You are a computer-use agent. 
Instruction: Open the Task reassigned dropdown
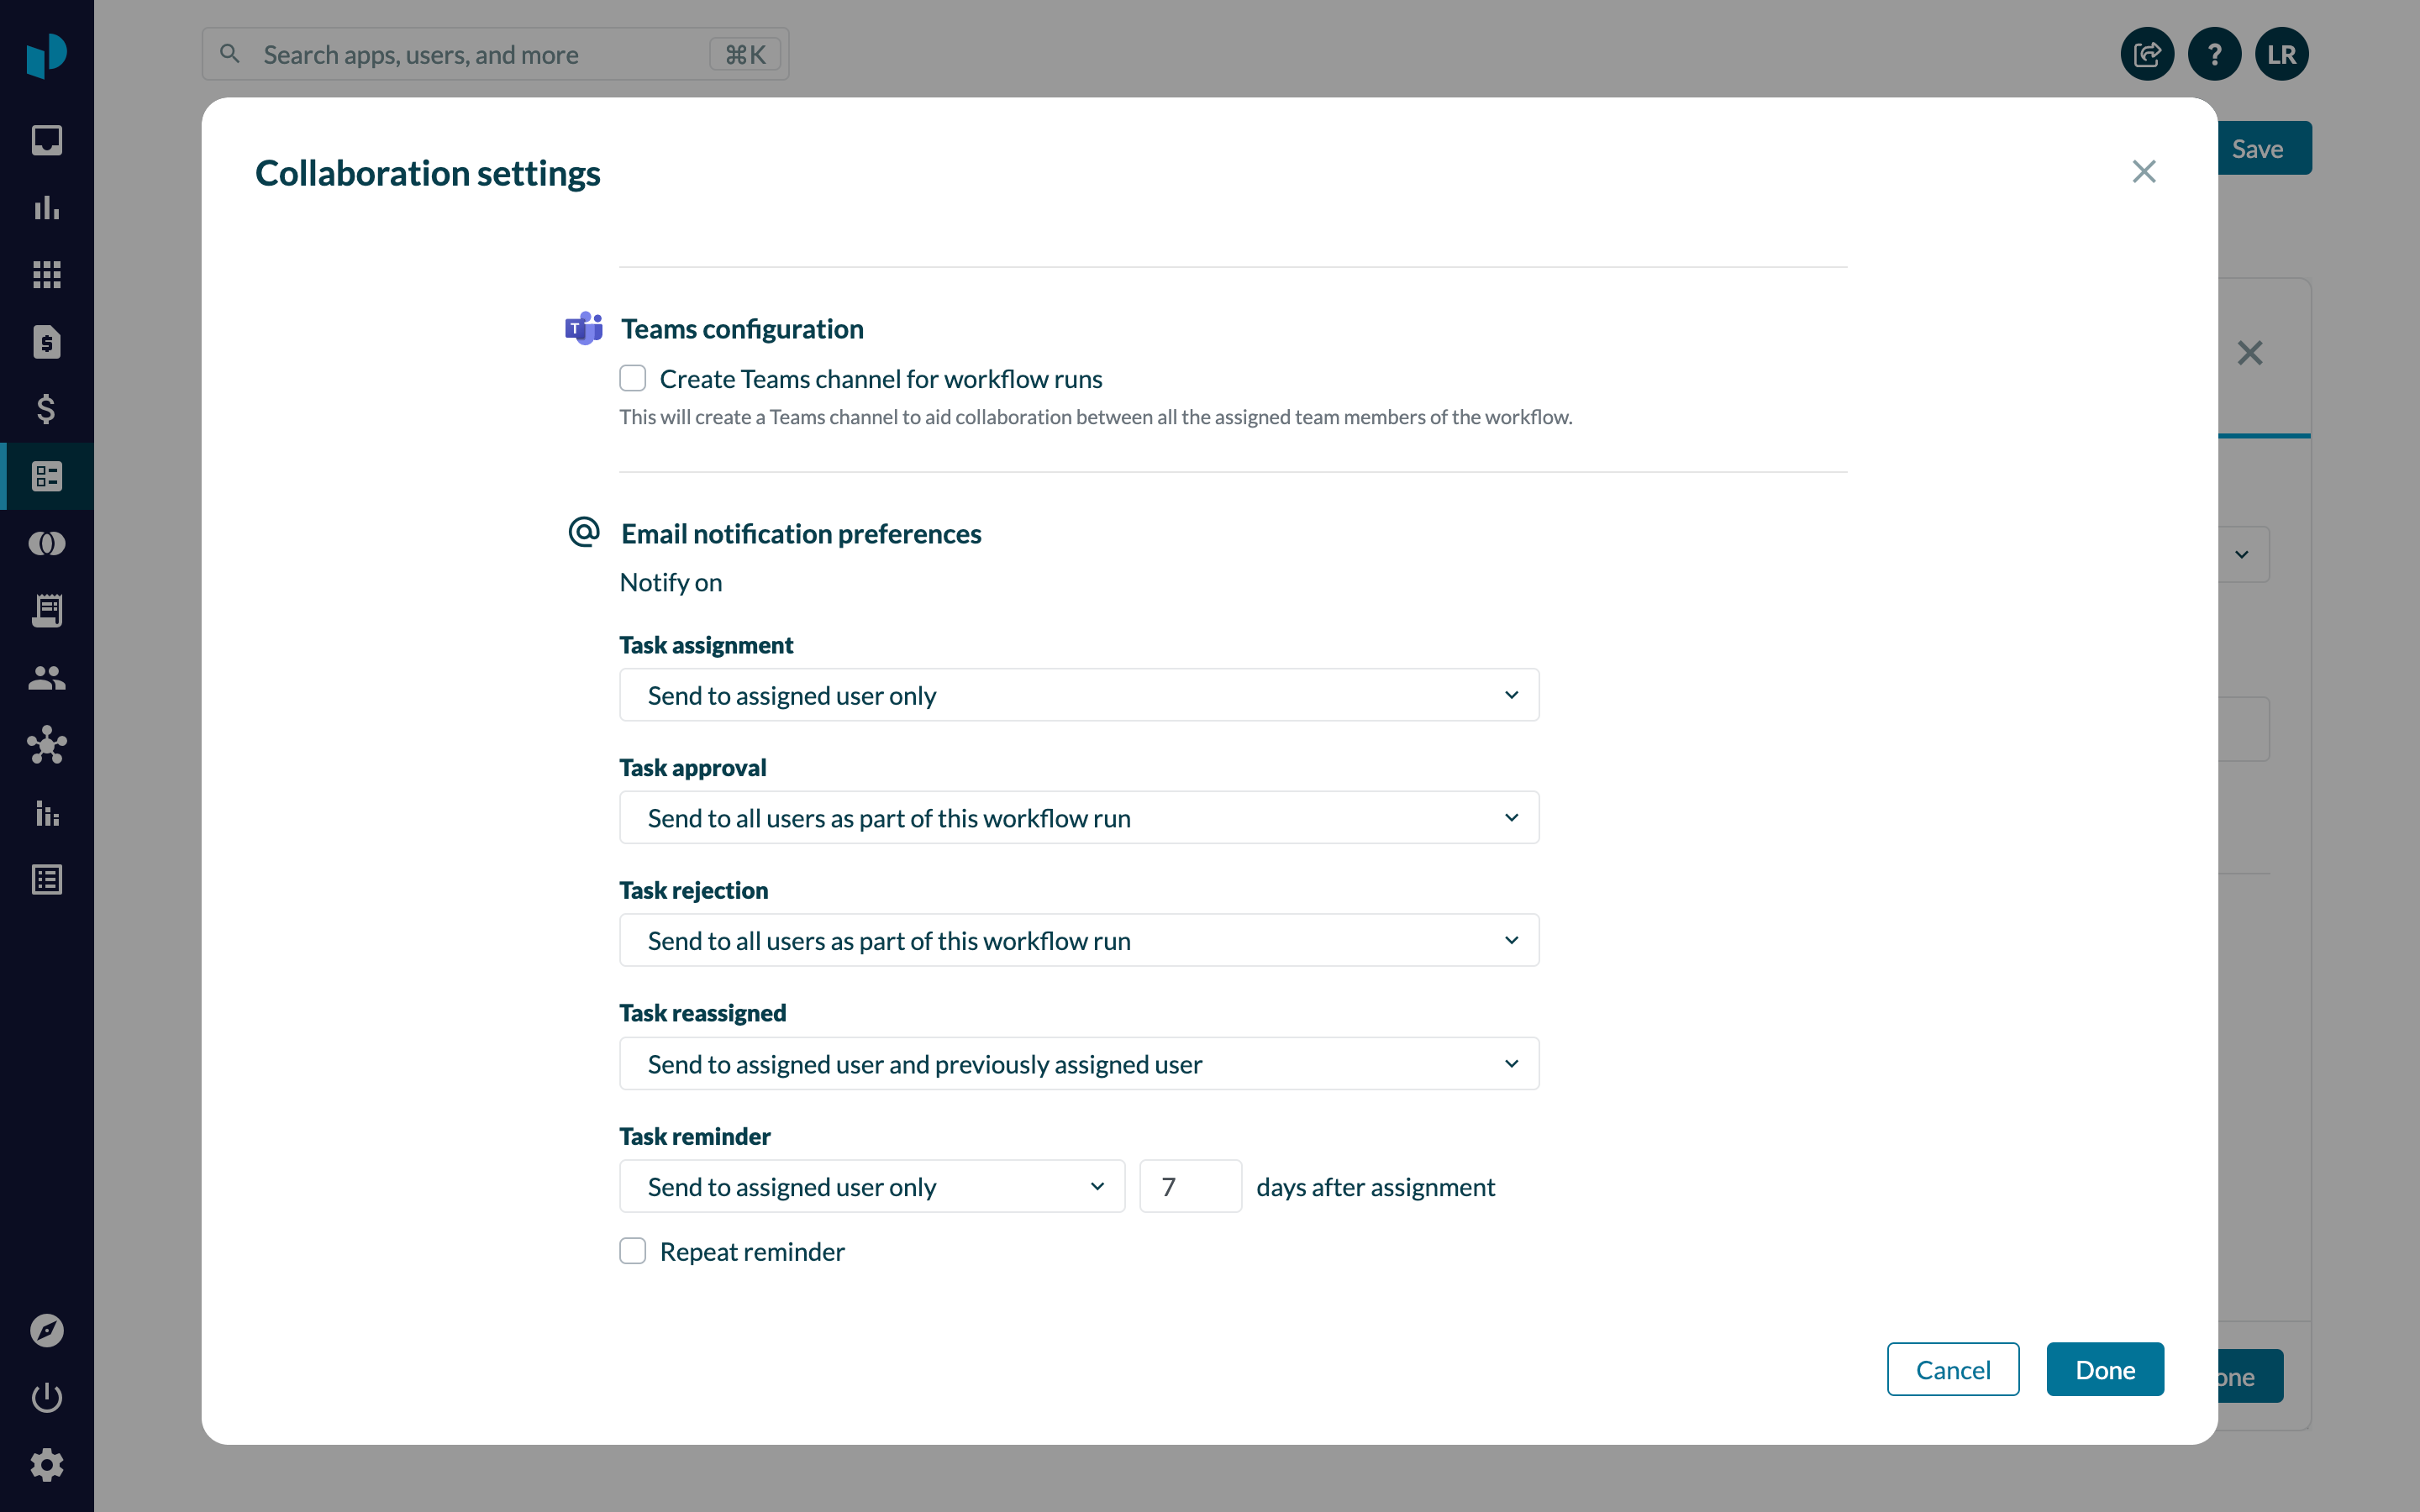point(1078,1064)
